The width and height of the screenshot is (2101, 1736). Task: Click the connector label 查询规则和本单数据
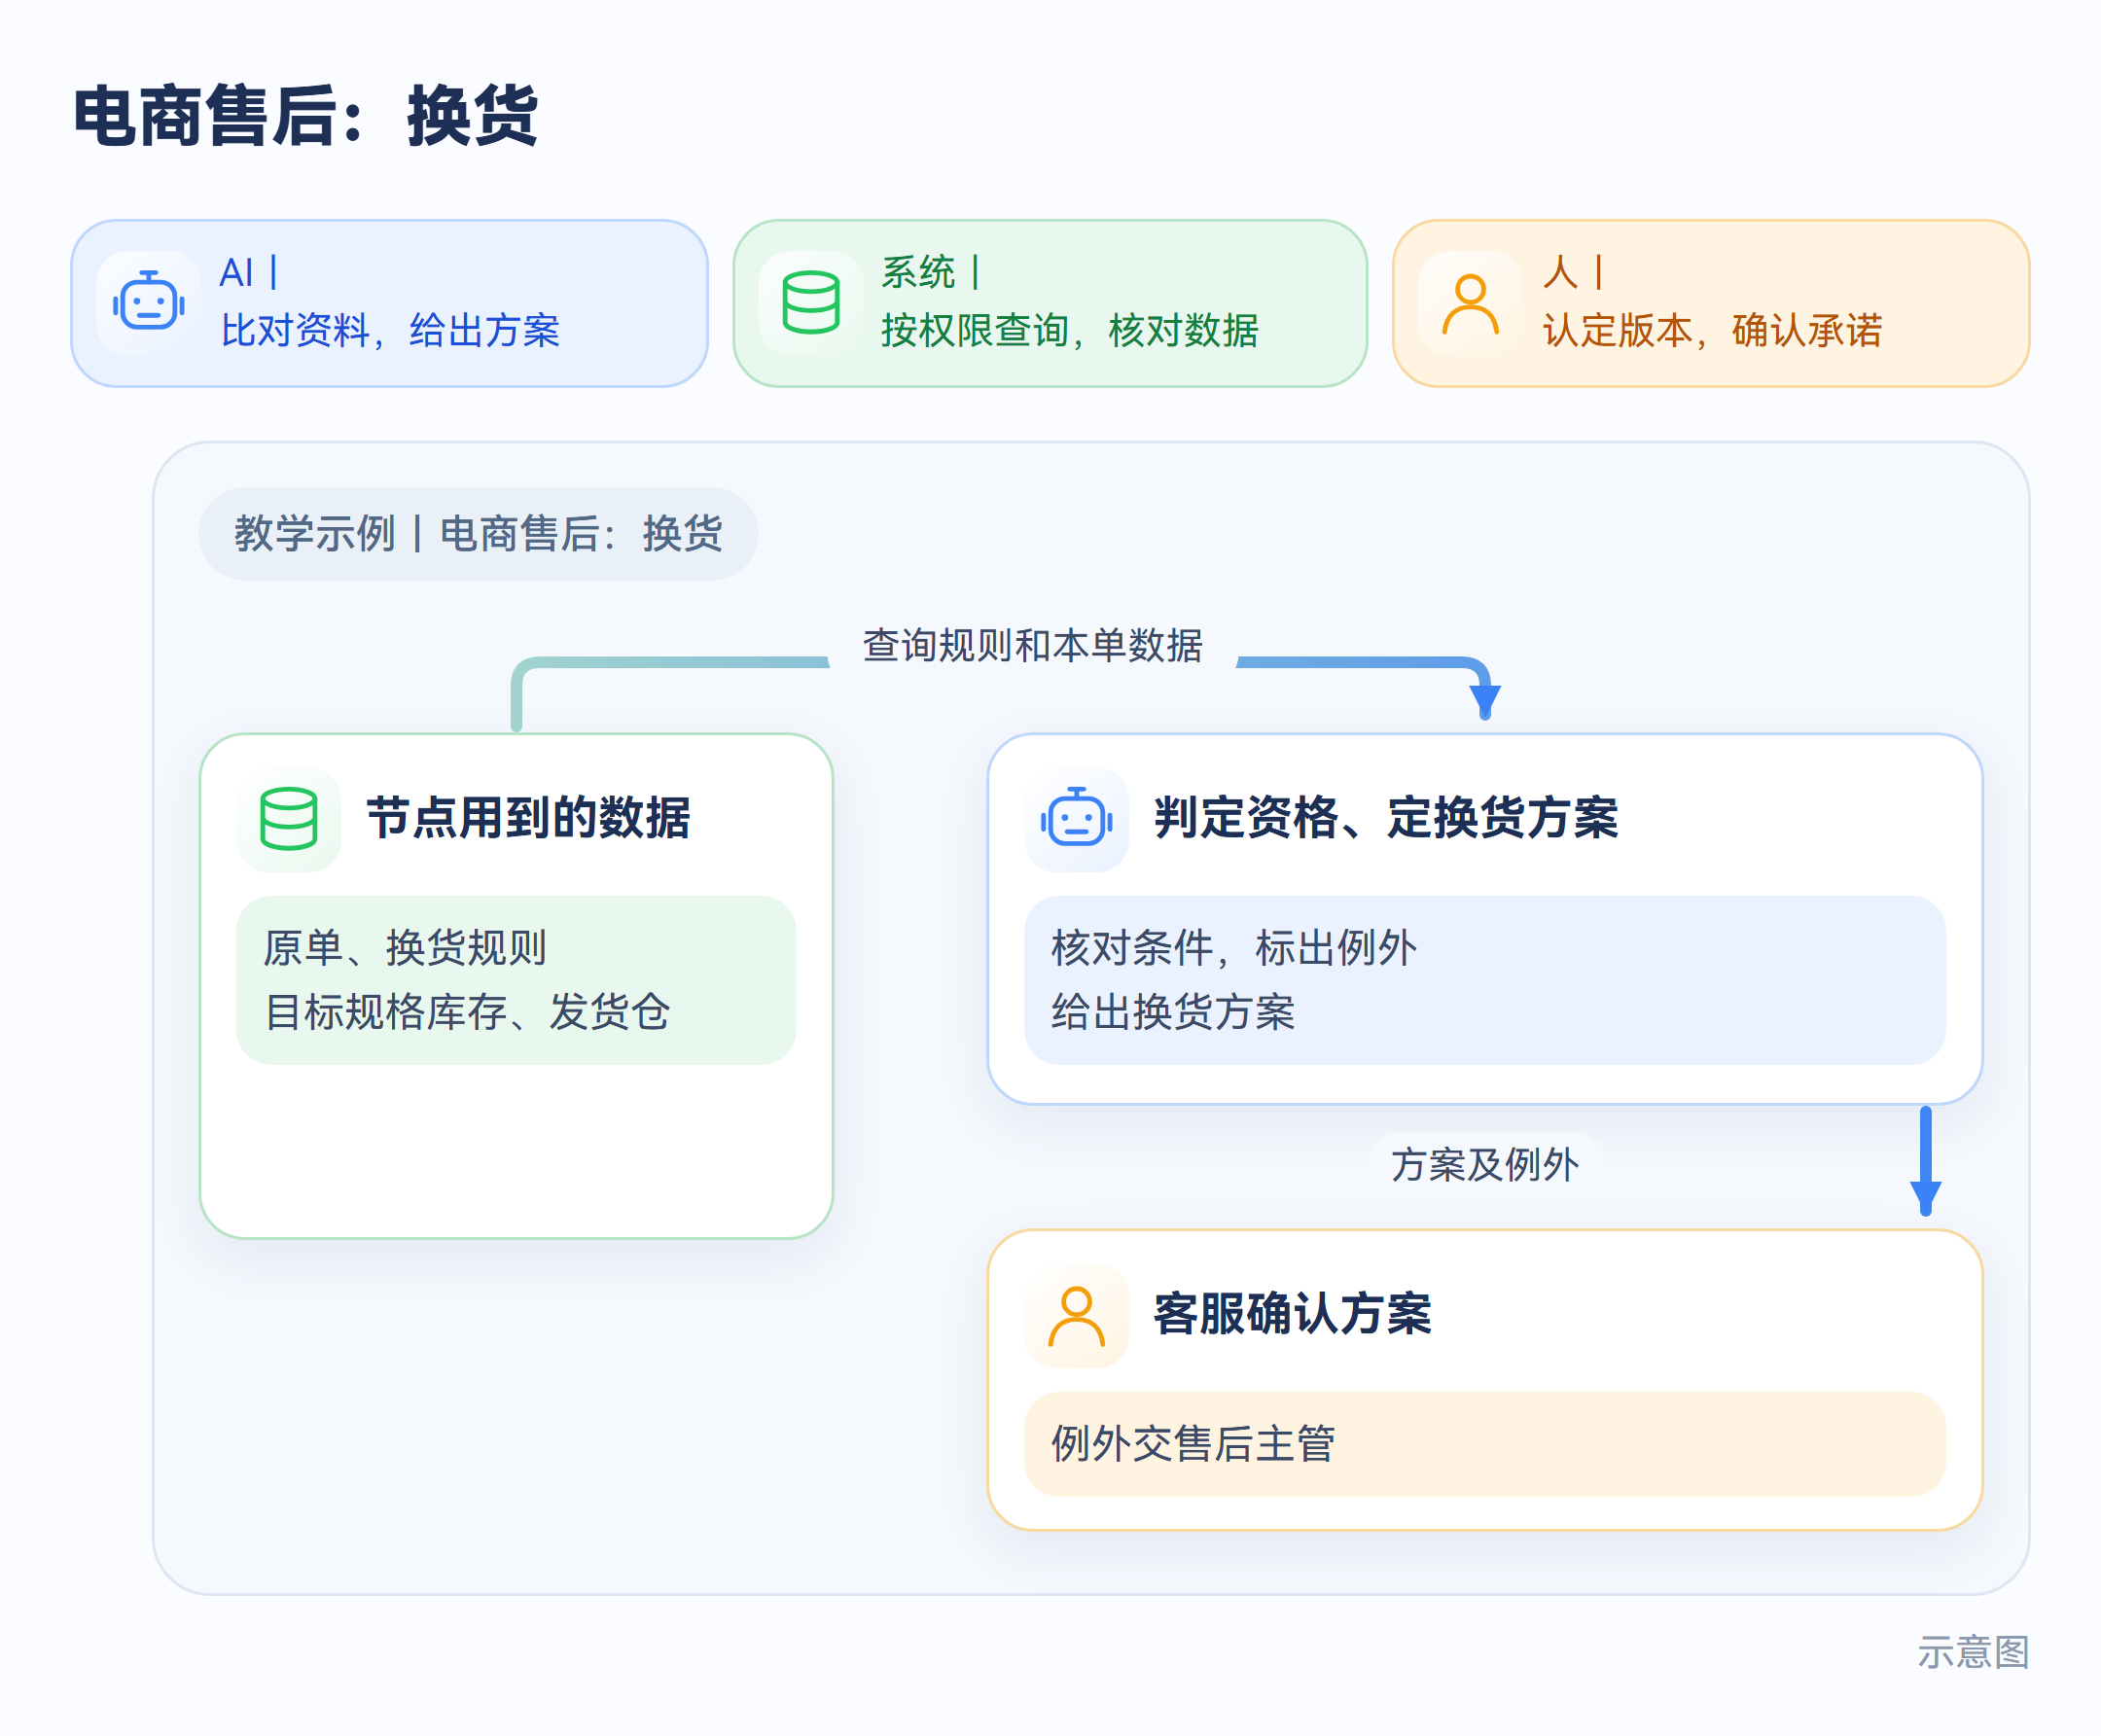(x=1033, y=645)
